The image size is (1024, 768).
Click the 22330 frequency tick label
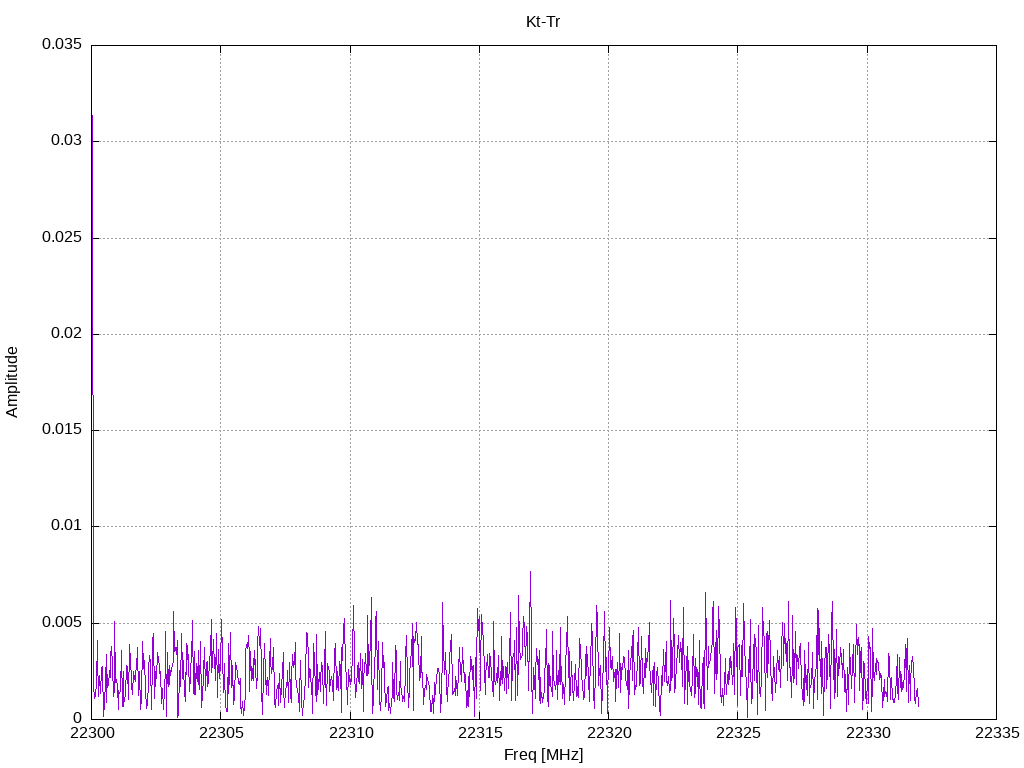click(867, 733)
